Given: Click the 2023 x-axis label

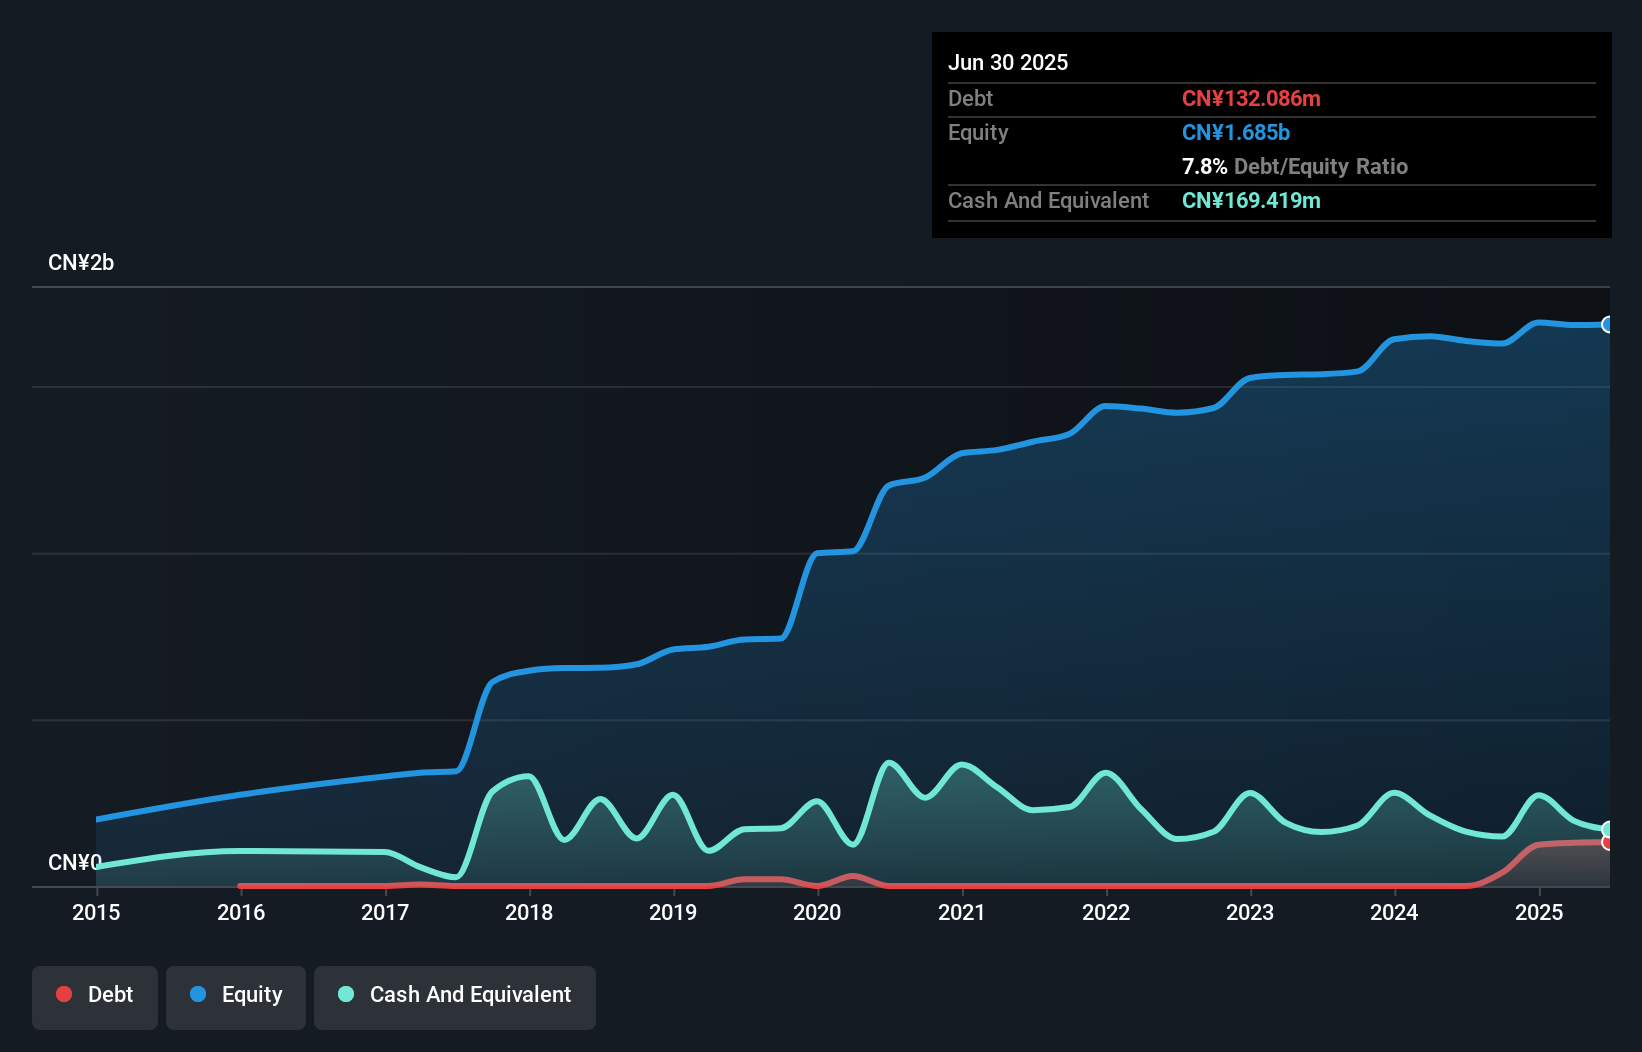Looking at the screenshot, I should tap(1250, 912).
